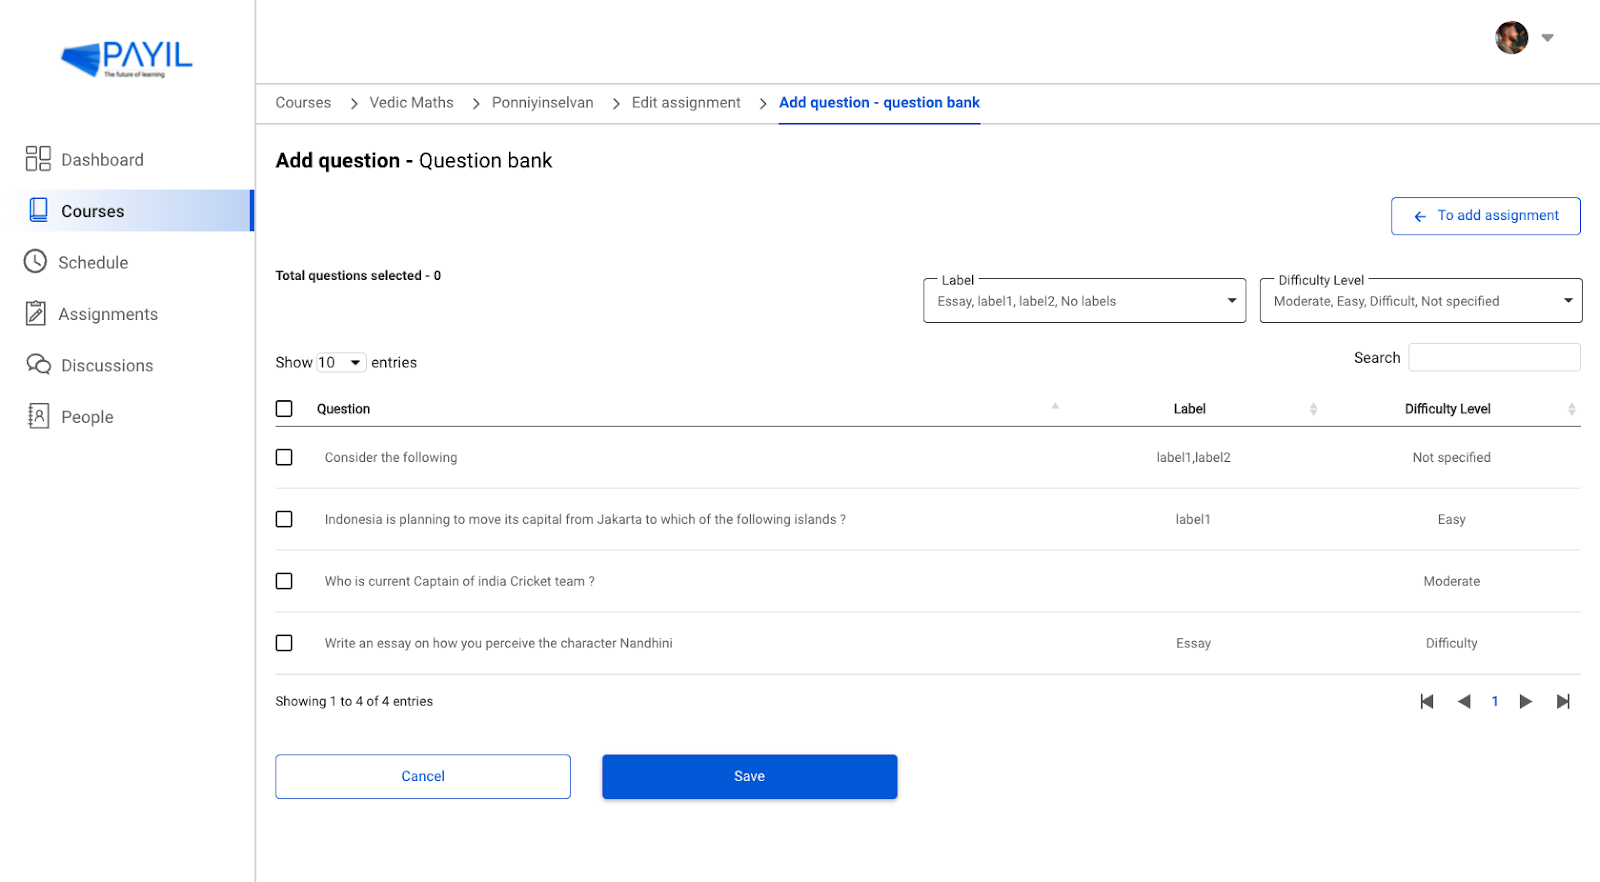
Task: Click into the Search input field
Action: (x=1494, y=357)
